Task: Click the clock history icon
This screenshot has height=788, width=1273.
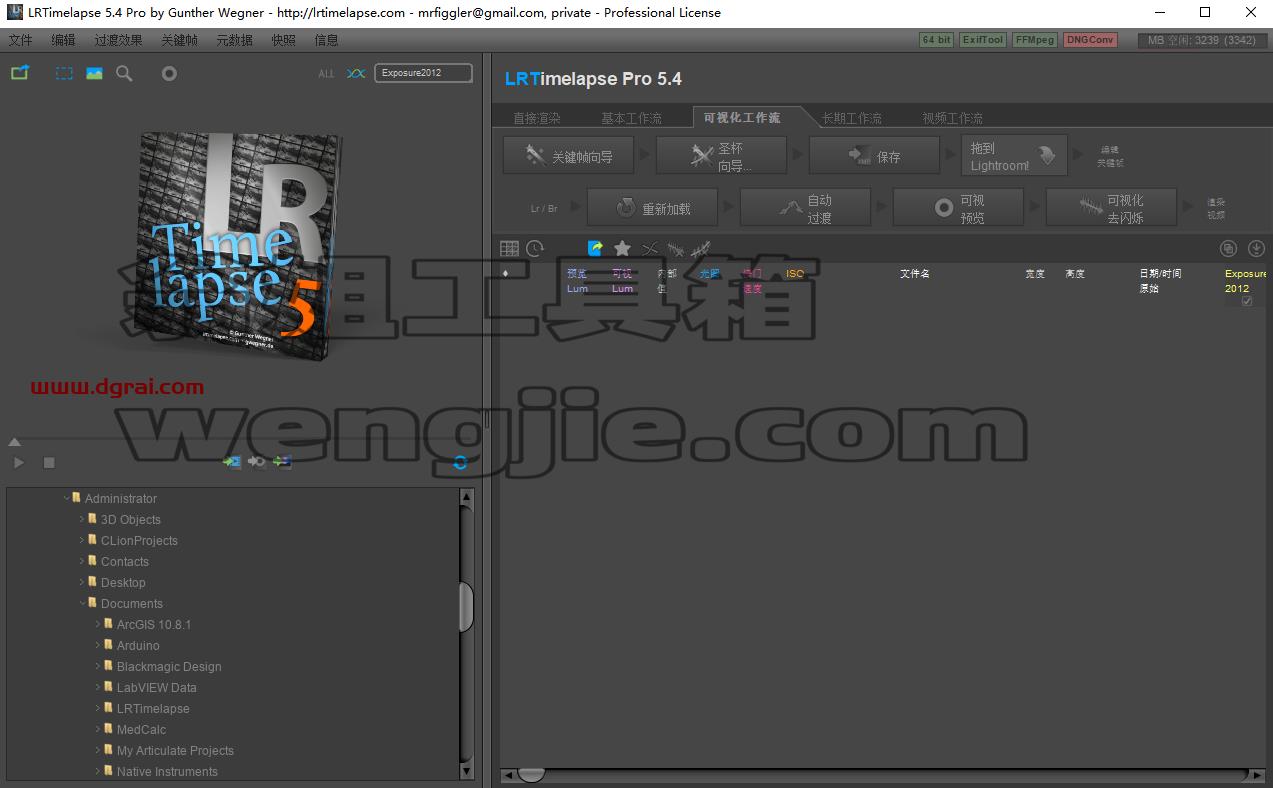Action: 536,248
